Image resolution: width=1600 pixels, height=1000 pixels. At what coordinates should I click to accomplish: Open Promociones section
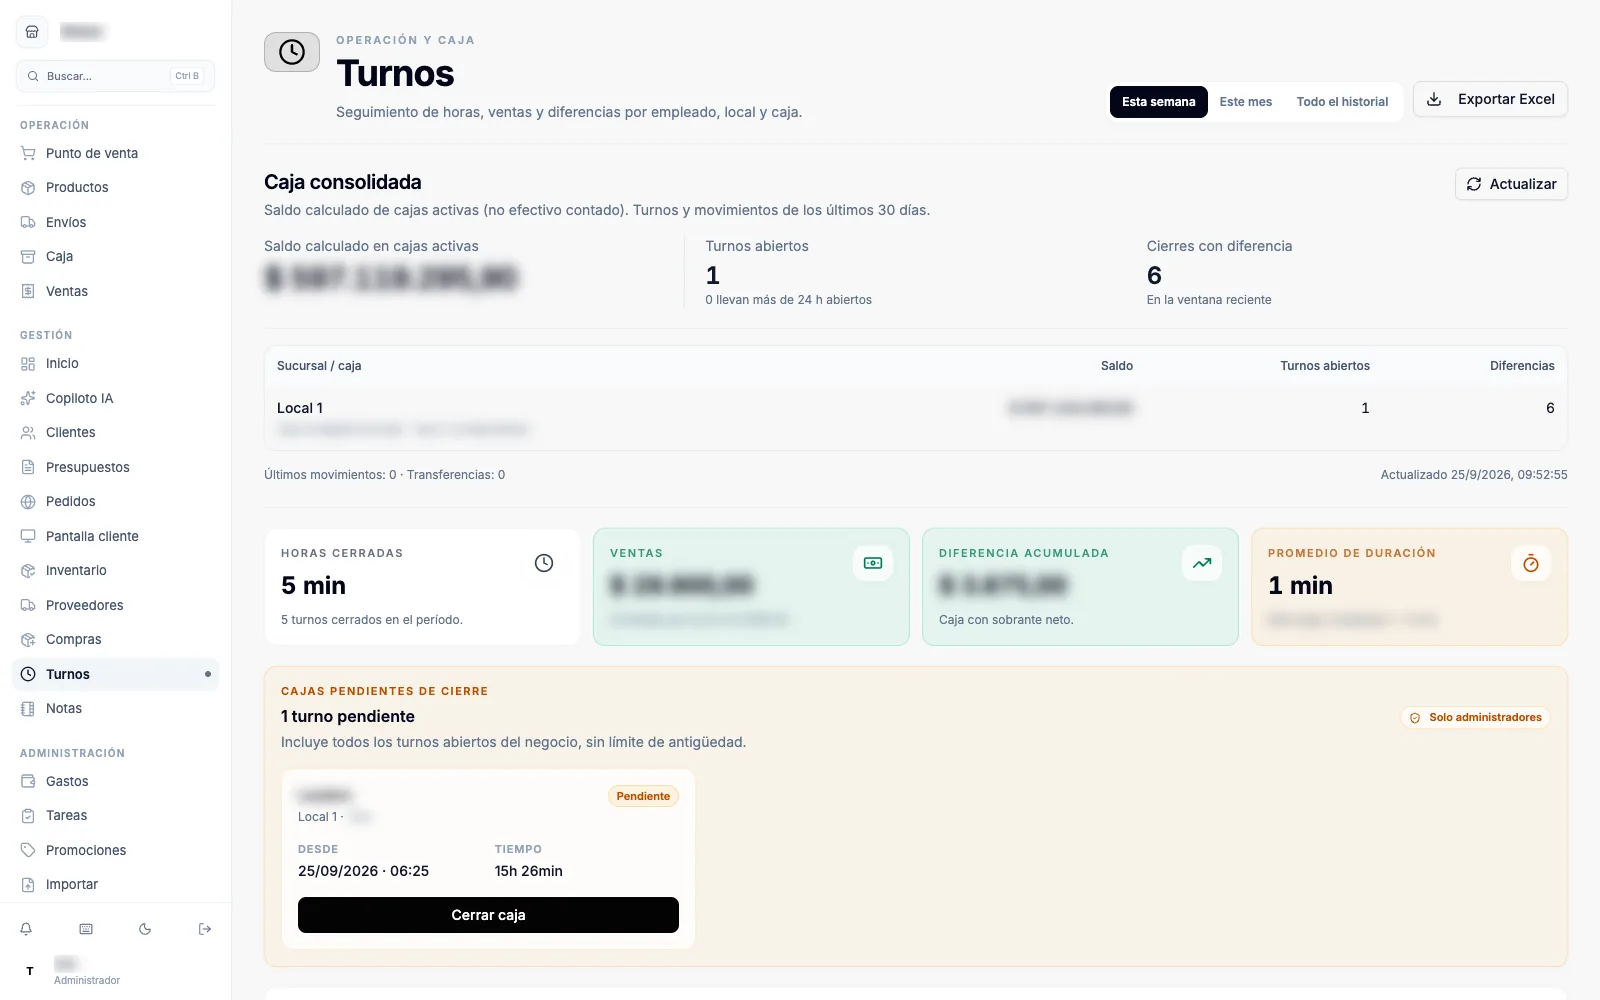[x=116, y=850]
